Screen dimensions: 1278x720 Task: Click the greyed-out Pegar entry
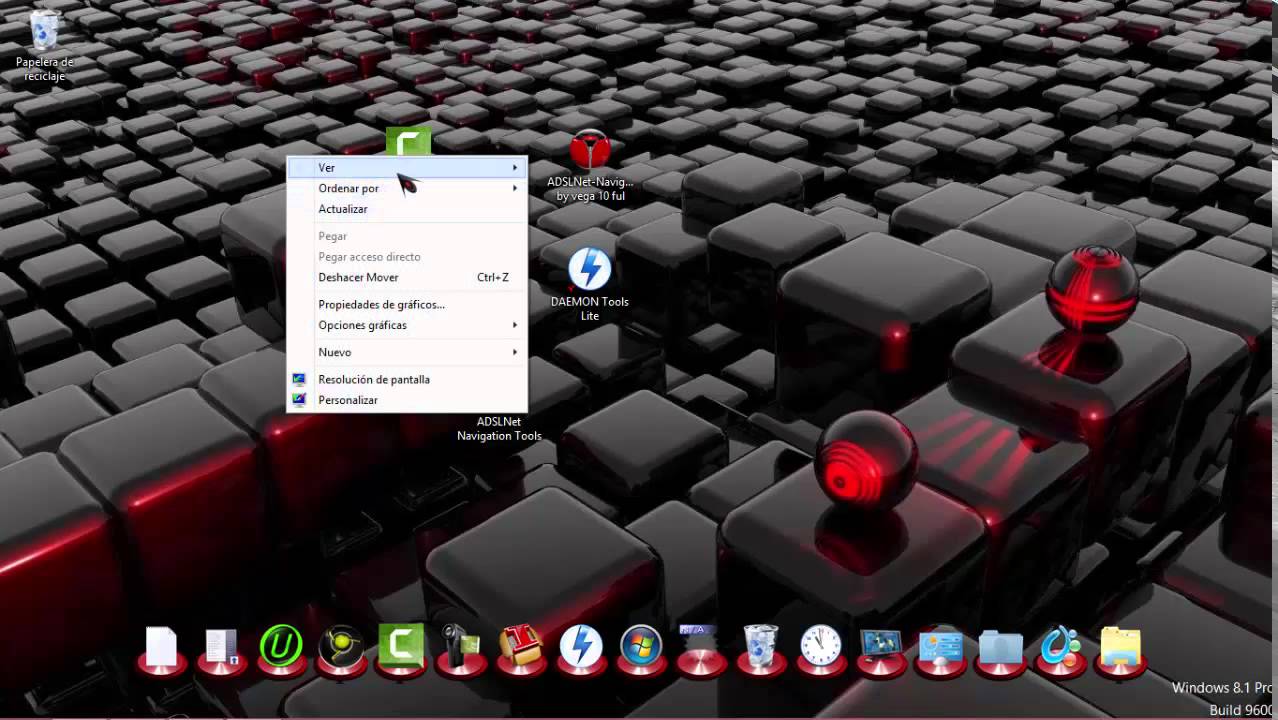click(x=407, y=236)
